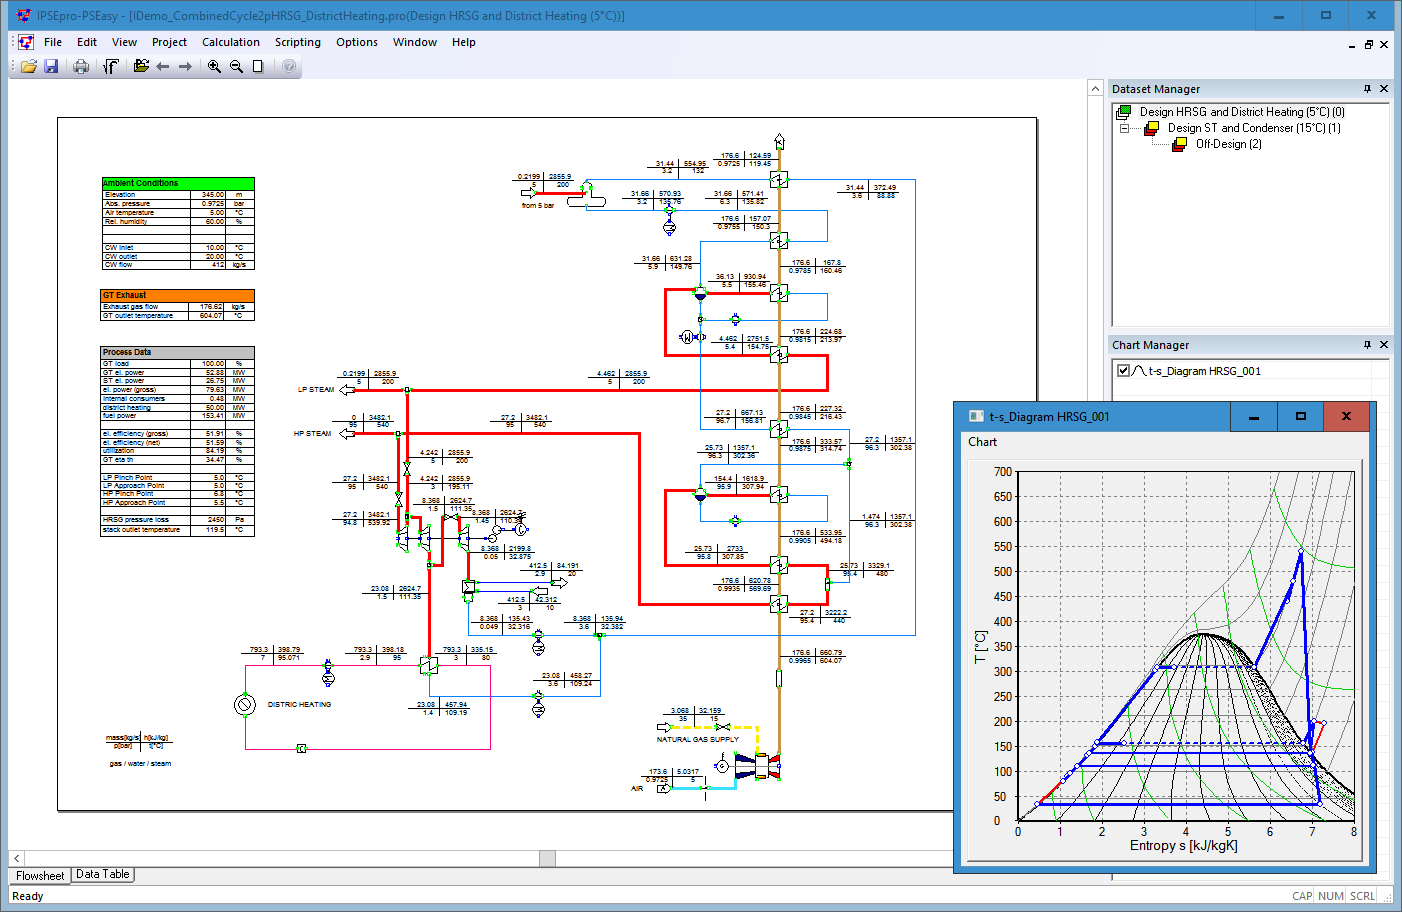Screen dimensions: 1402x912
Task: Switch to the Data Table tab
Action: [102, 874]
